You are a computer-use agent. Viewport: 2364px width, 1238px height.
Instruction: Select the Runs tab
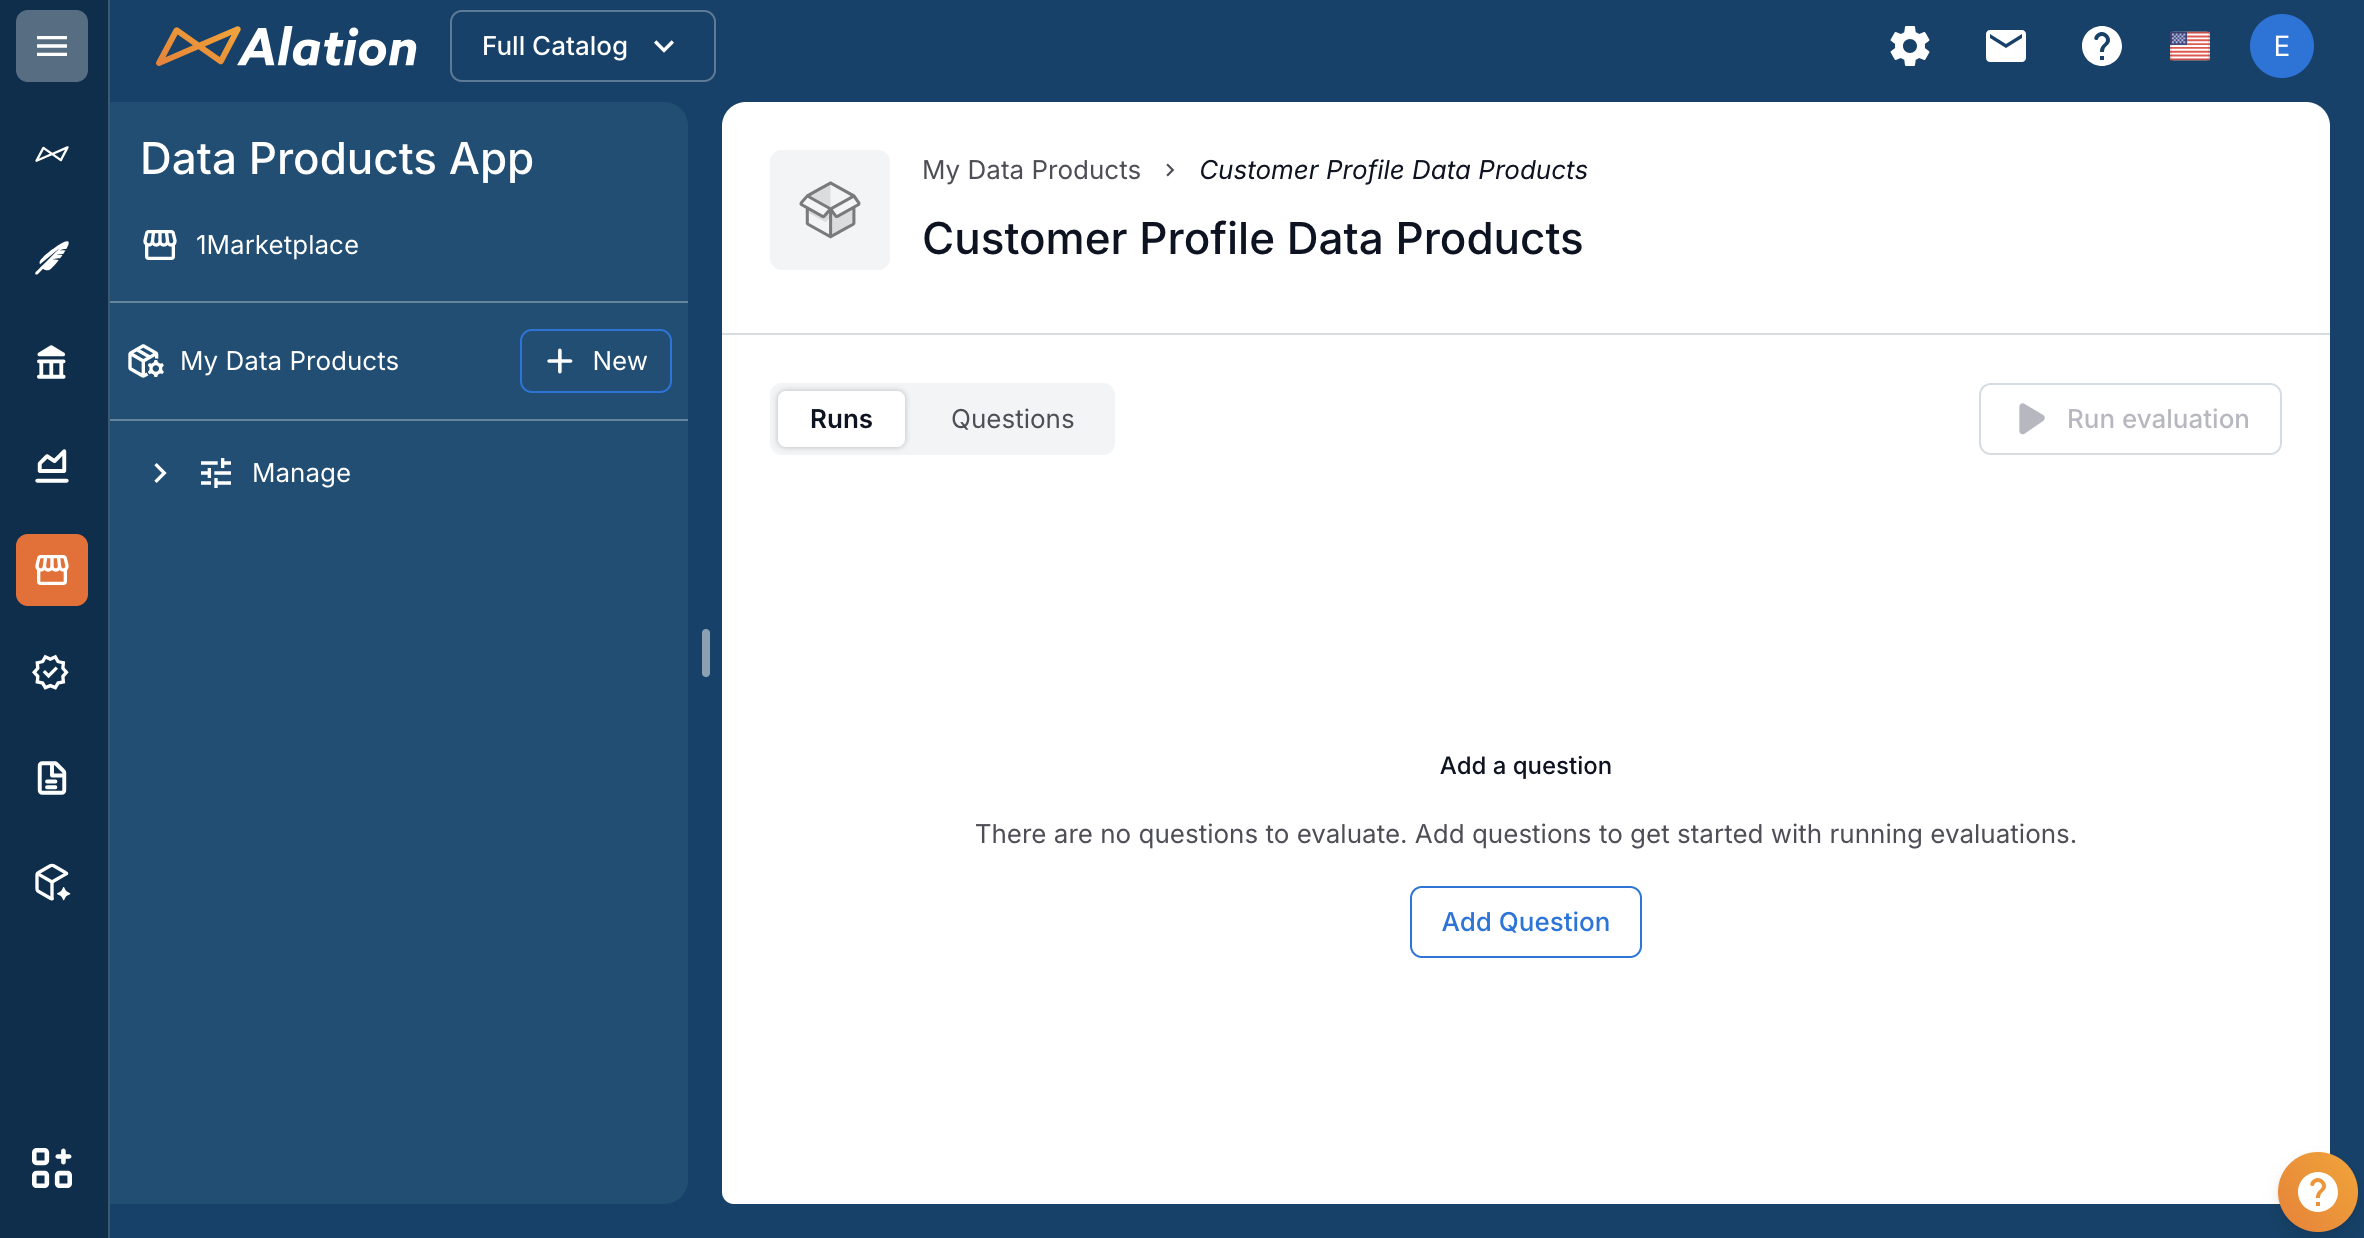click(x=841, y=419)
